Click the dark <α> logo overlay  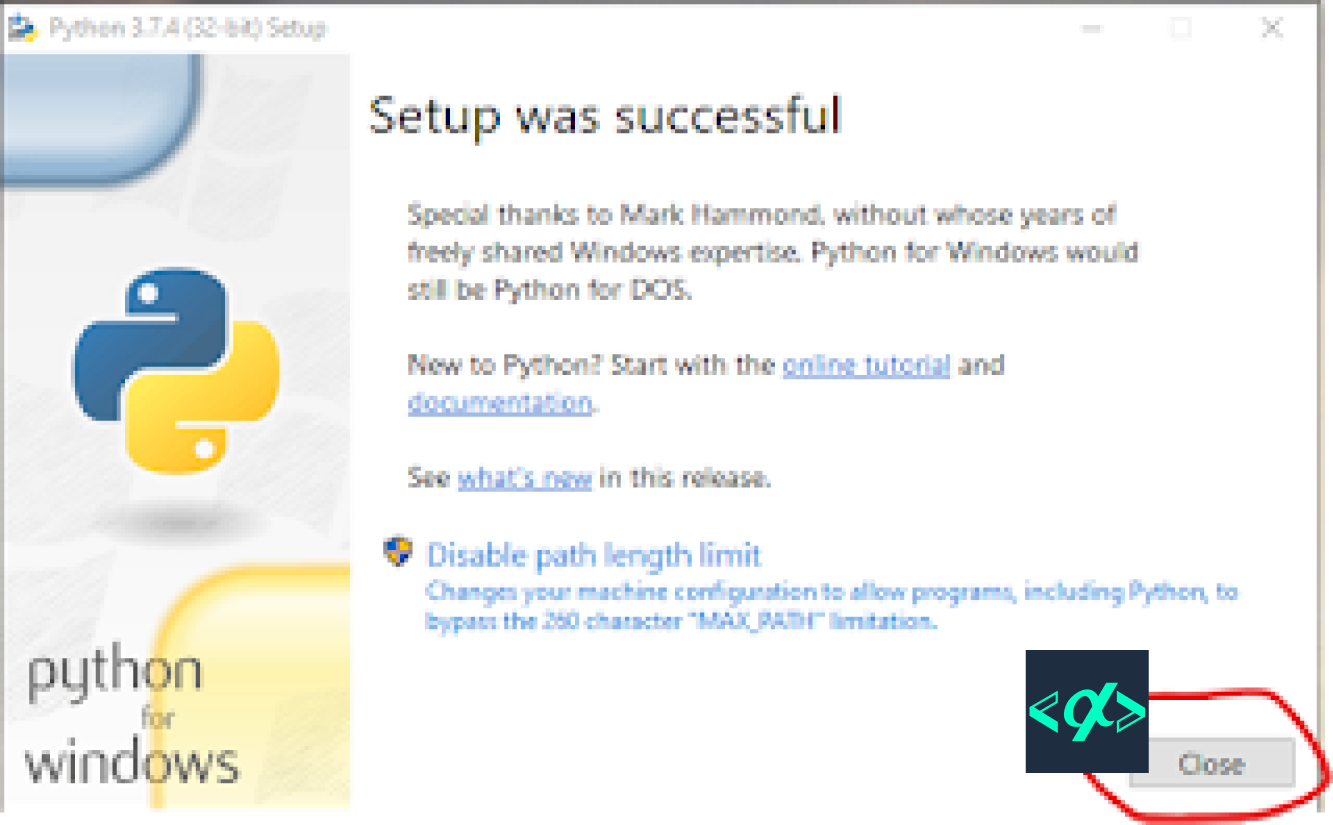1086,712
